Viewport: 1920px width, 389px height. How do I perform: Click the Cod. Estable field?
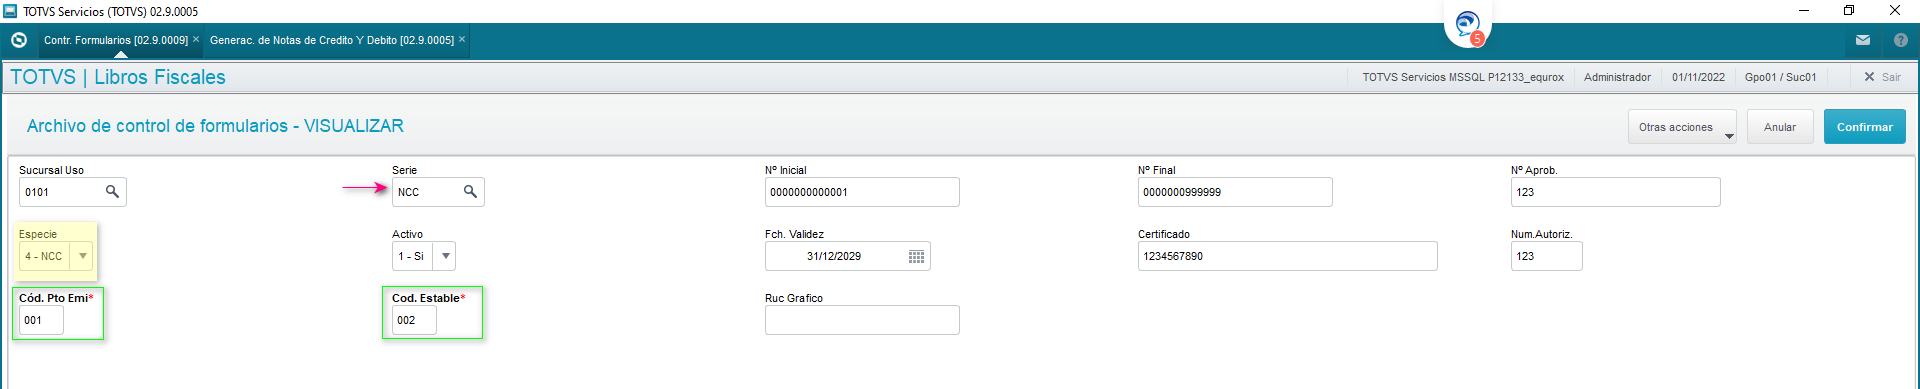coord(414,320)
